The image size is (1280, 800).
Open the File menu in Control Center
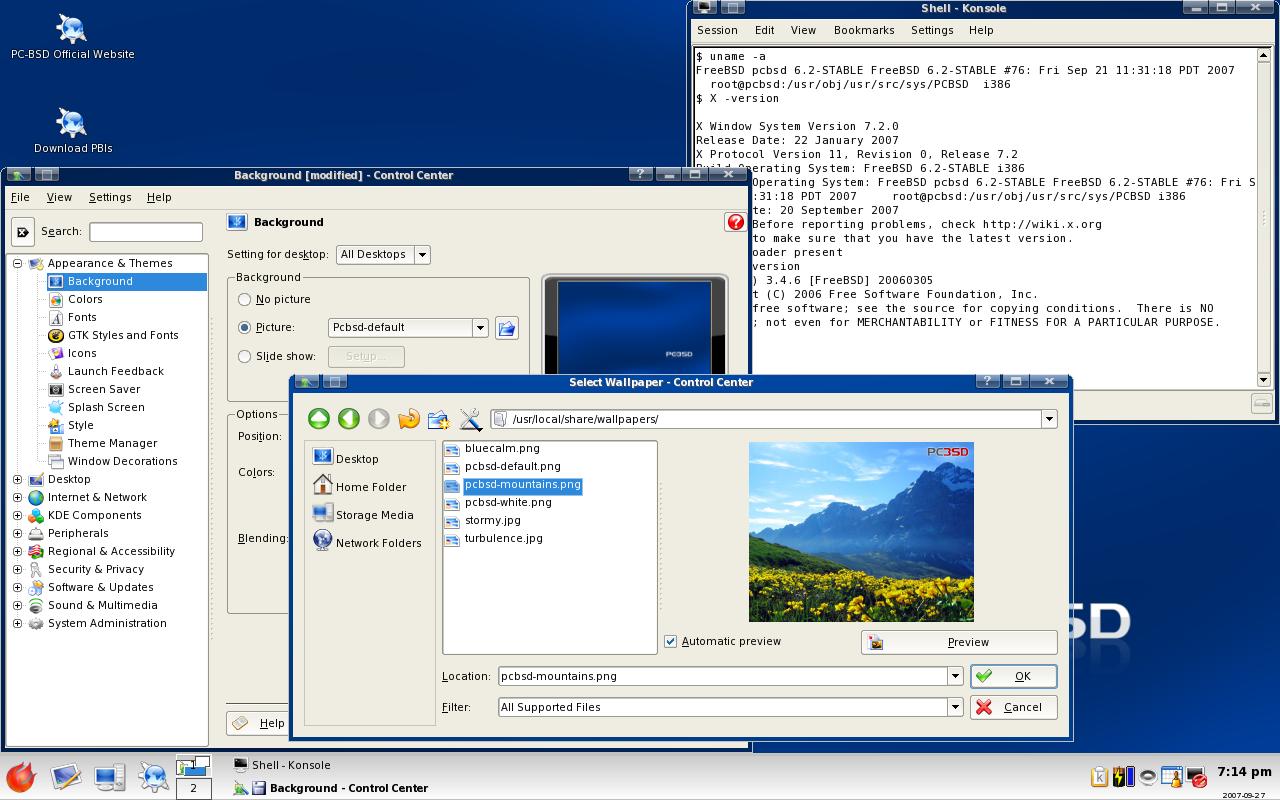[20, 198]
